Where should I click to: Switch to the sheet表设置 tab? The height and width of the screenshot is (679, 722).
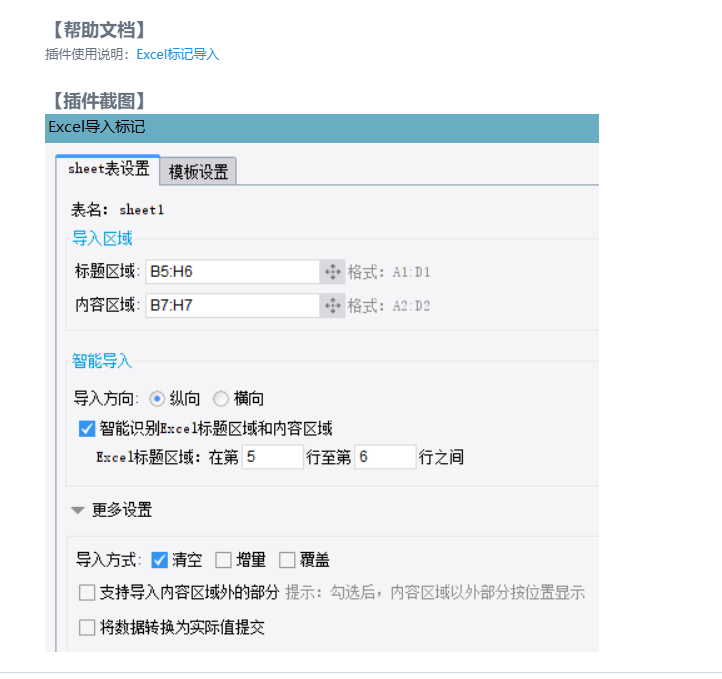coord(108,169)
